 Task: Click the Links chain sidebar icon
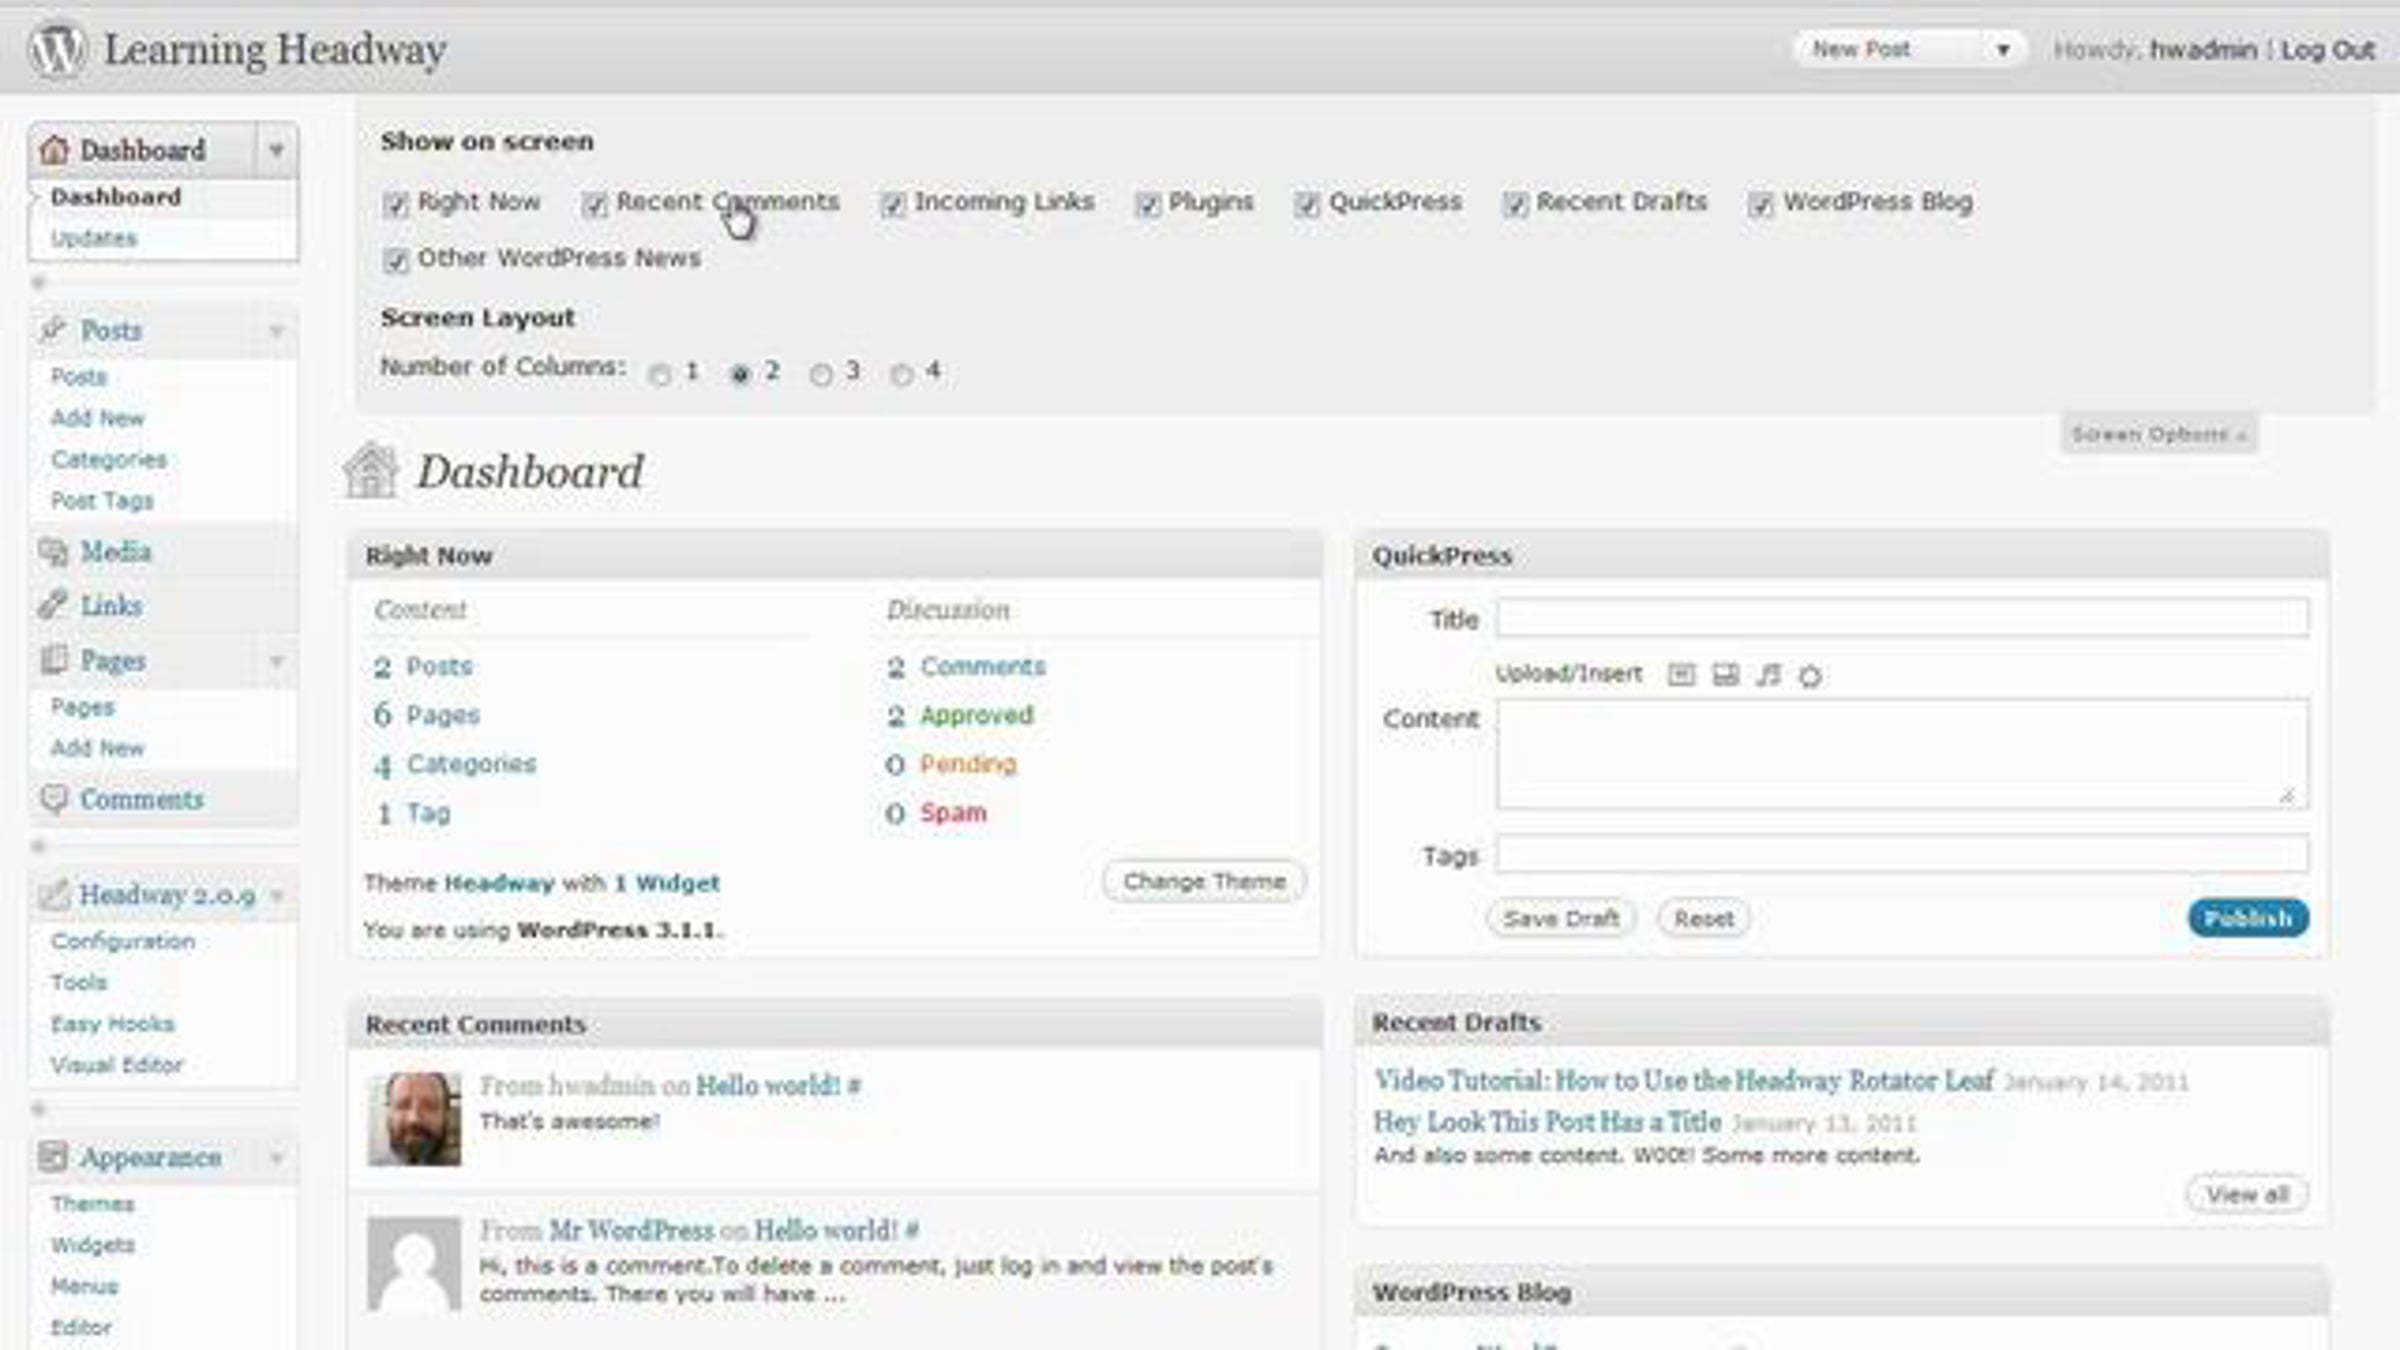pyautogui.click(x=53, y=605)
